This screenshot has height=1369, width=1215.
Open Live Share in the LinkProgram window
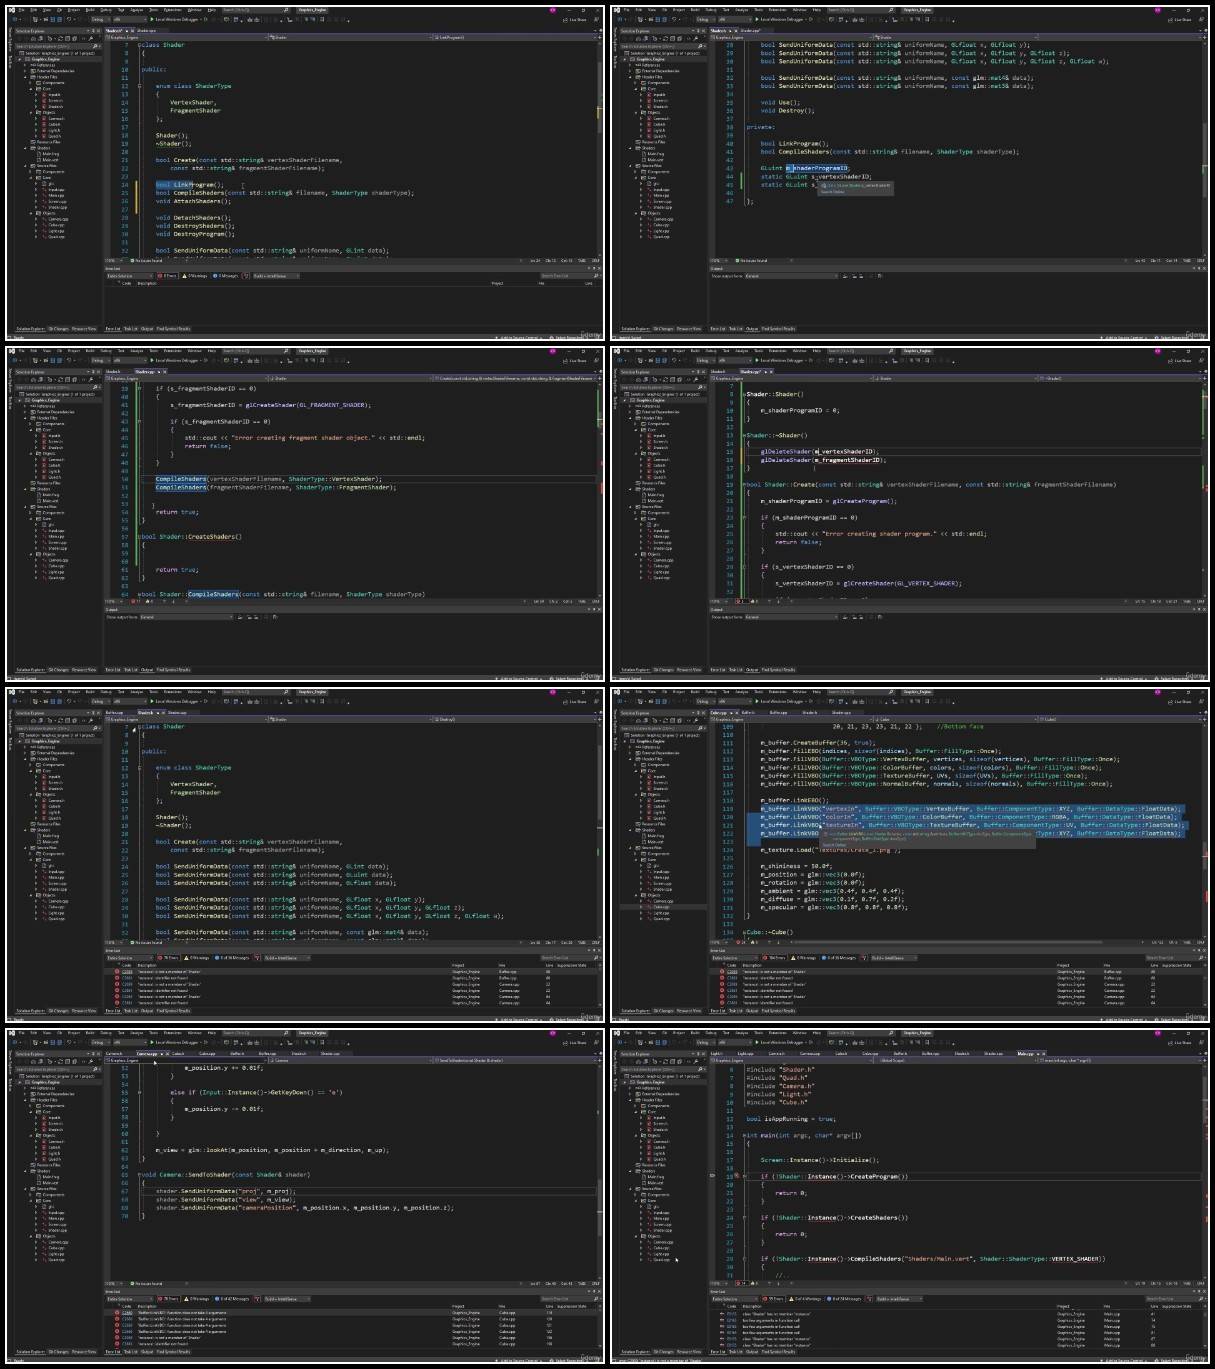[575, 19]
